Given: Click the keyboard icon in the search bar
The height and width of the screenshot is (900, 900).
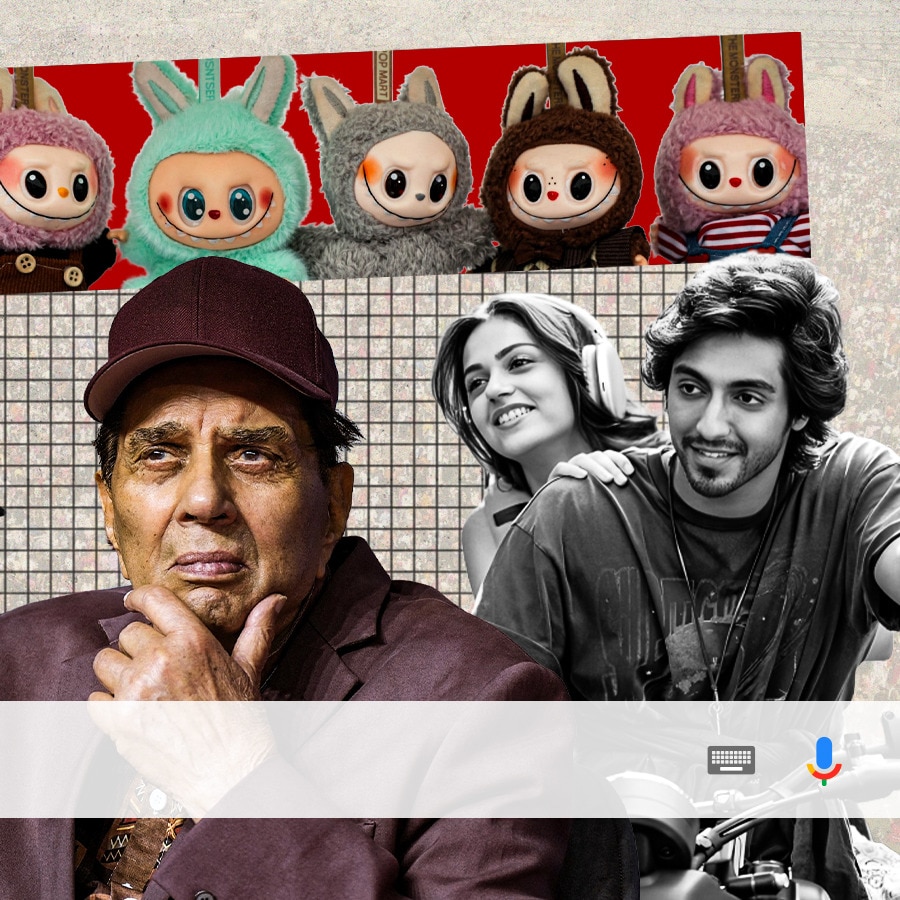Looking at the screenshot, I should pyautogui.click(x=731, y=762).
